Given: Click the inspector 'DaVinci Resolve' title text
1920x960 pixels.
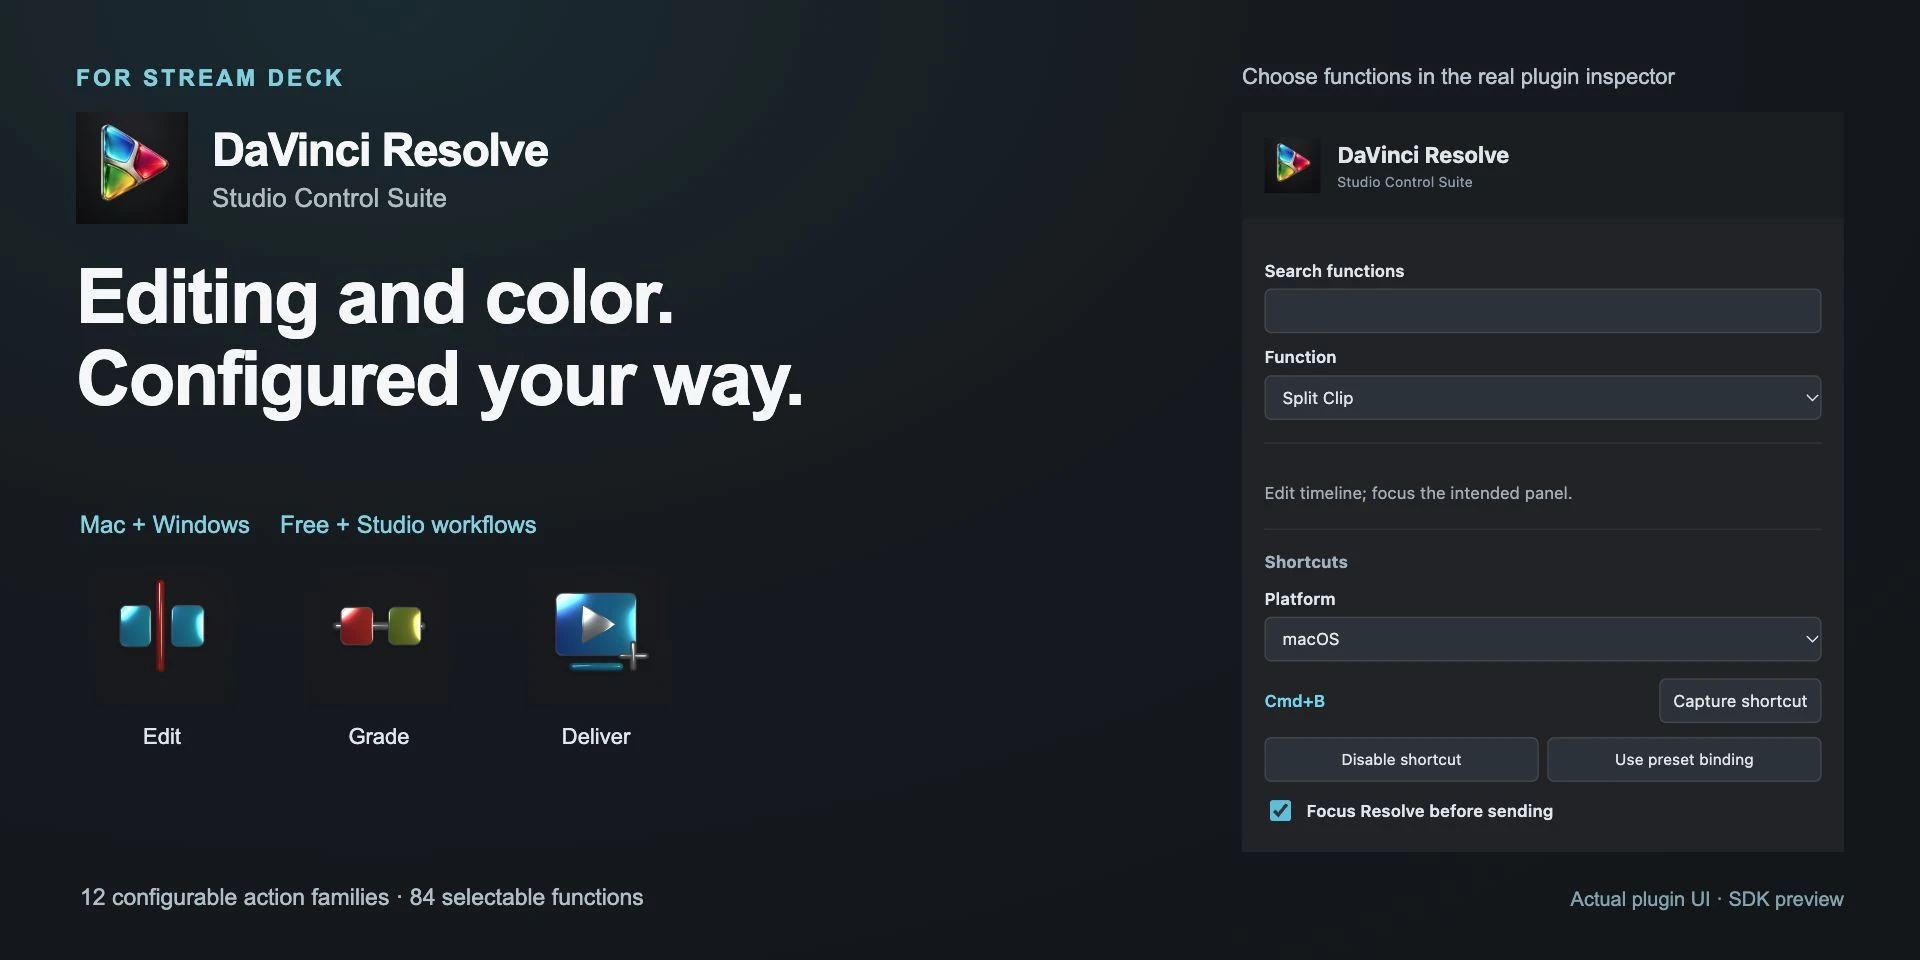Looking at the screenshot, I should [x=1423, y=155].
